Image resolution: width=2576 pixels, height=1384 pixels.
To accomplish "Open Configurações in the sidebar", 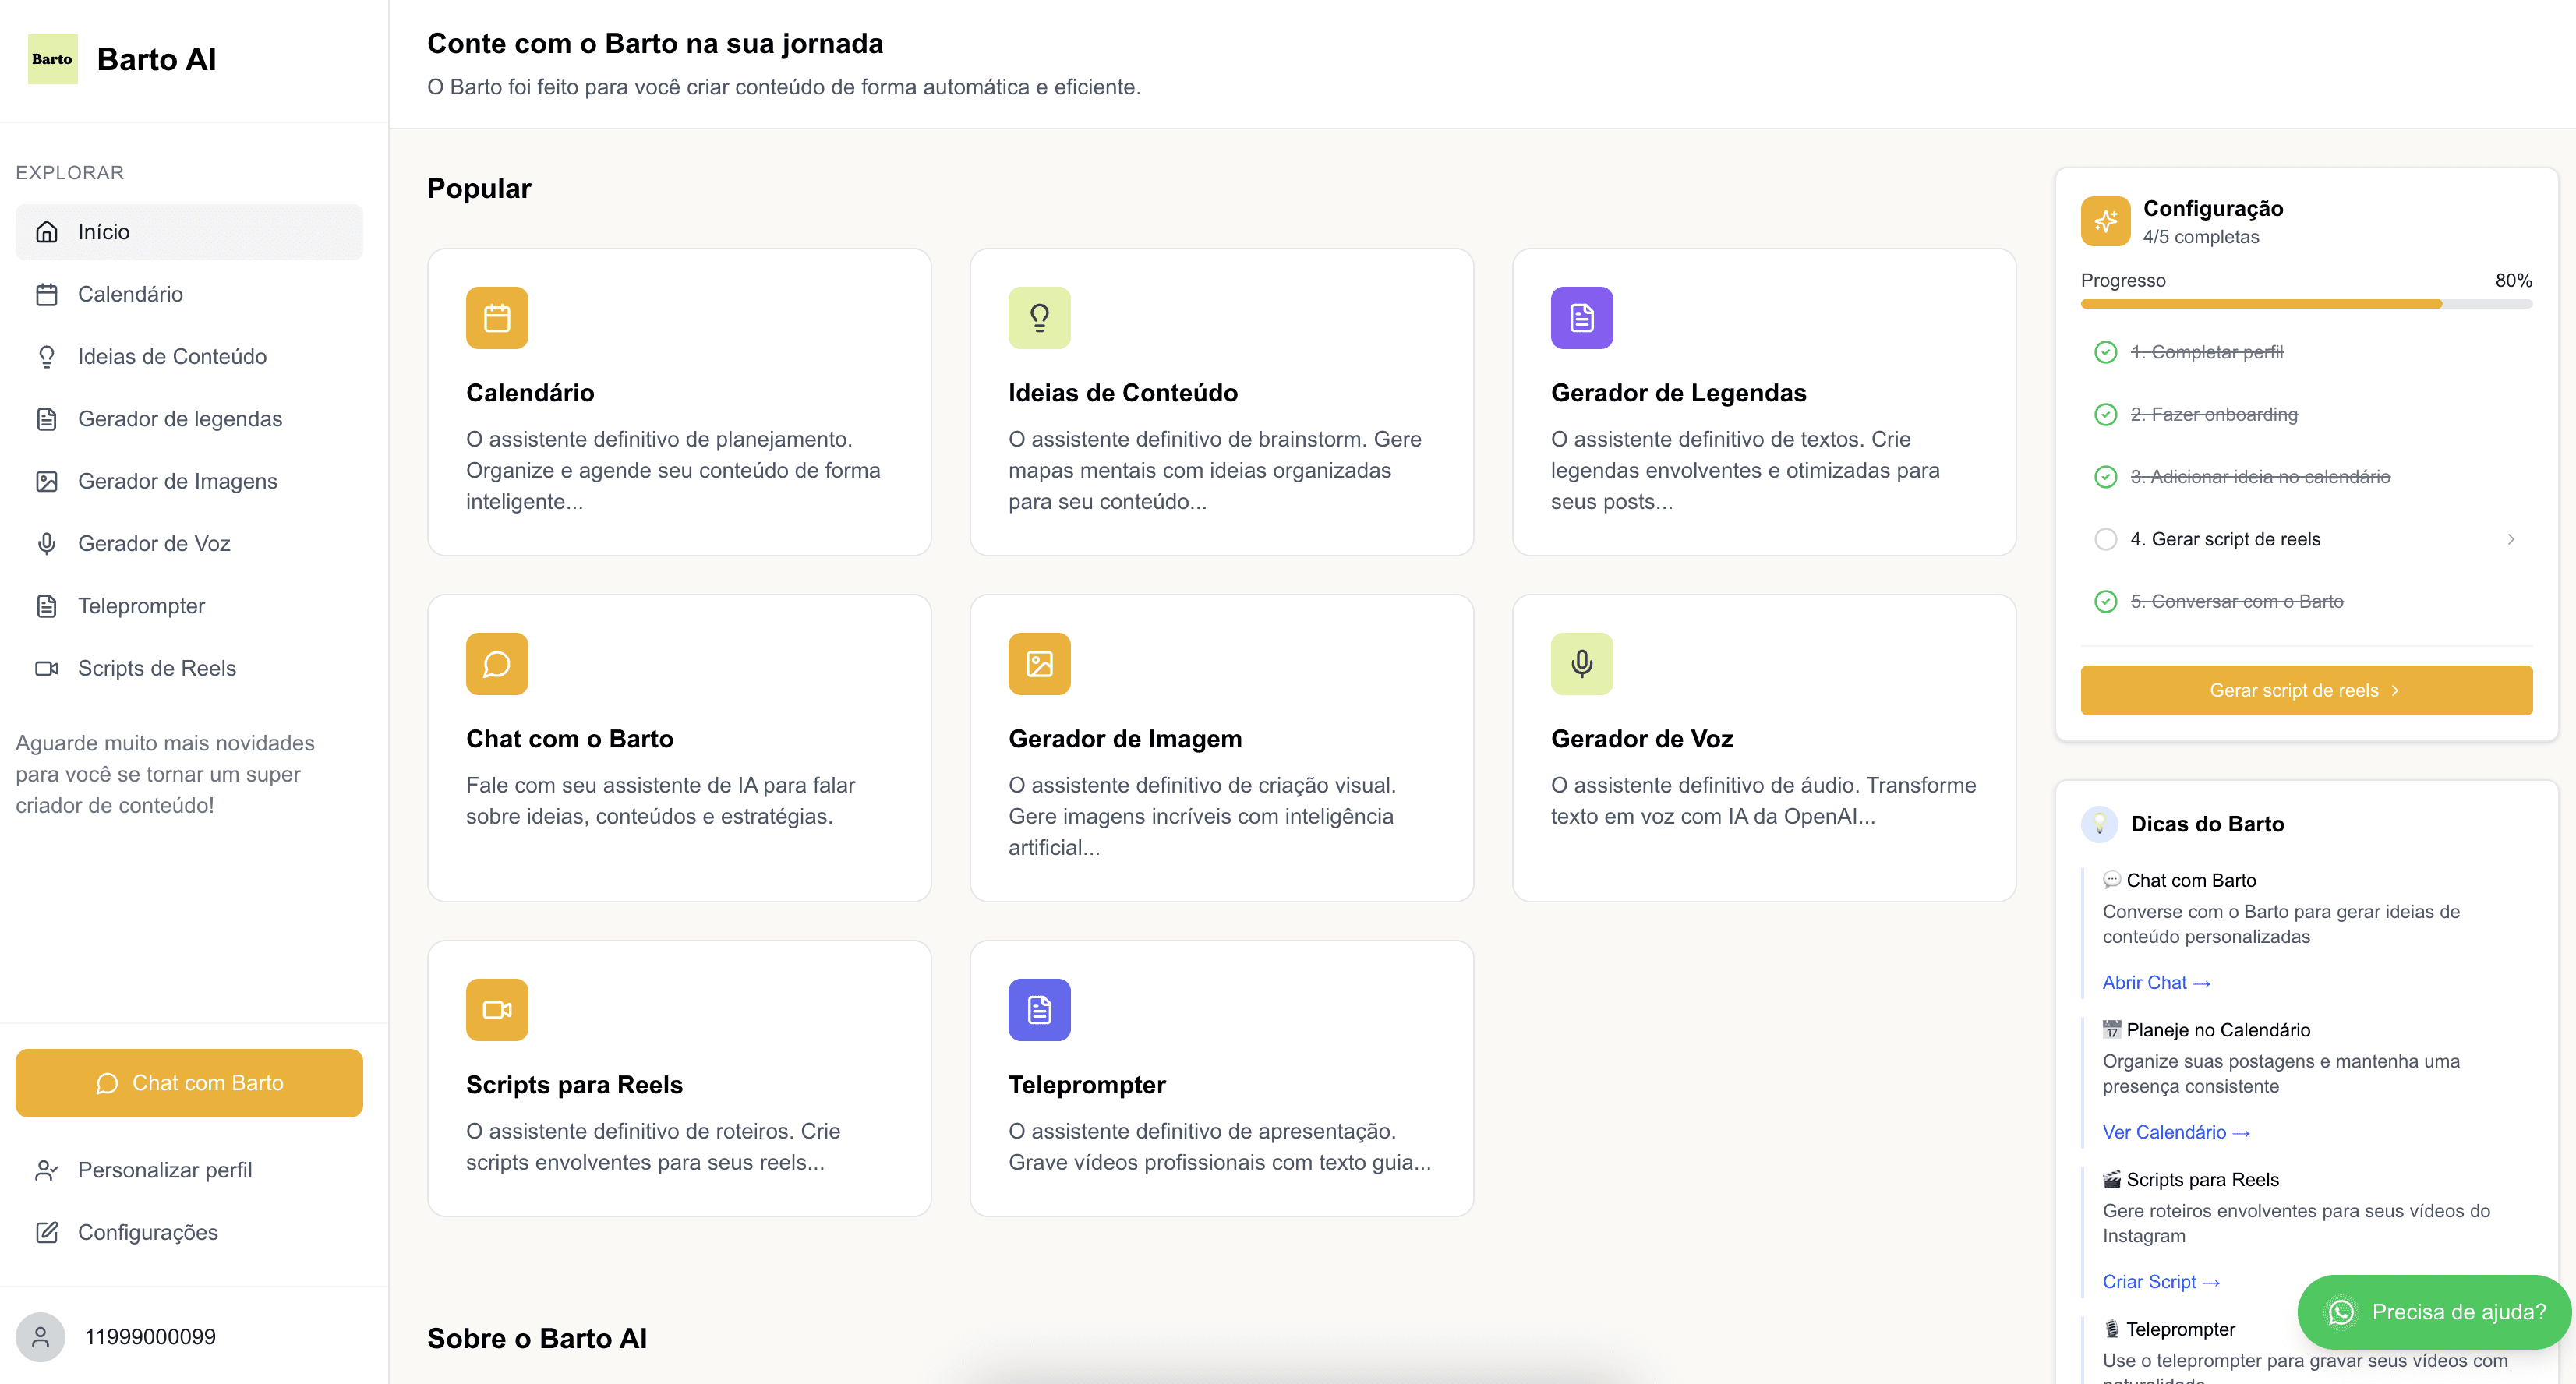I will click(x=189, y=1232).
